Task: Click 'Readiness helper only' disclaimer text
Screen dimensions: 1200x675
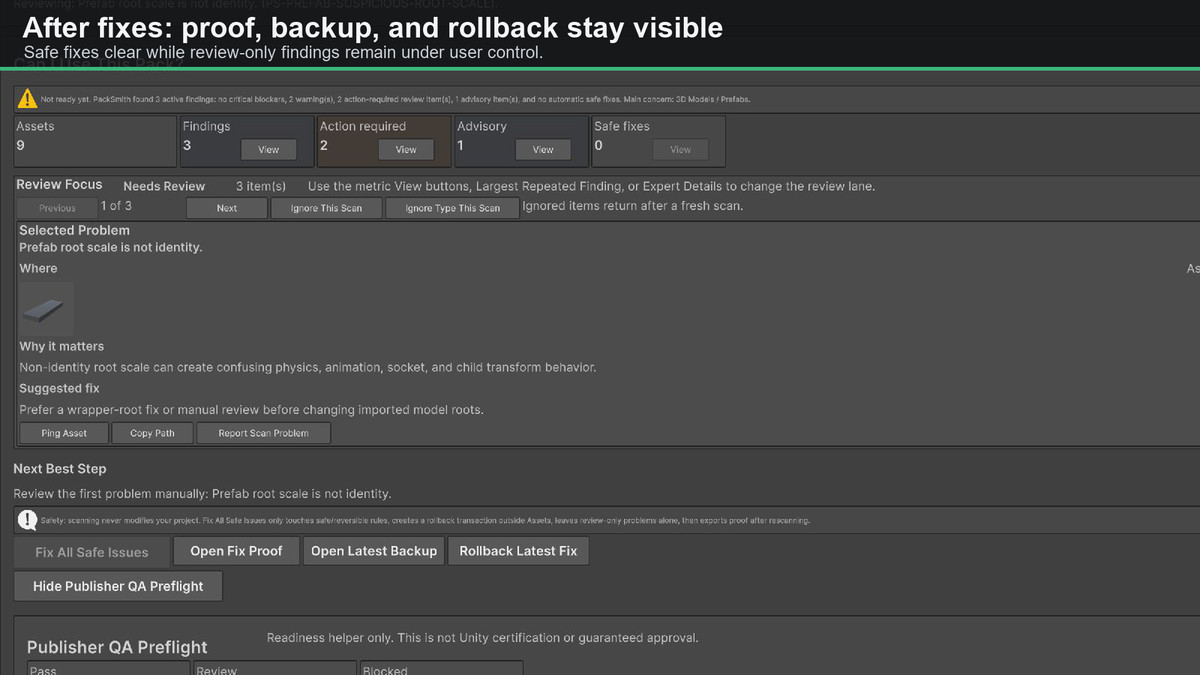Action: (x=483, y=638)
